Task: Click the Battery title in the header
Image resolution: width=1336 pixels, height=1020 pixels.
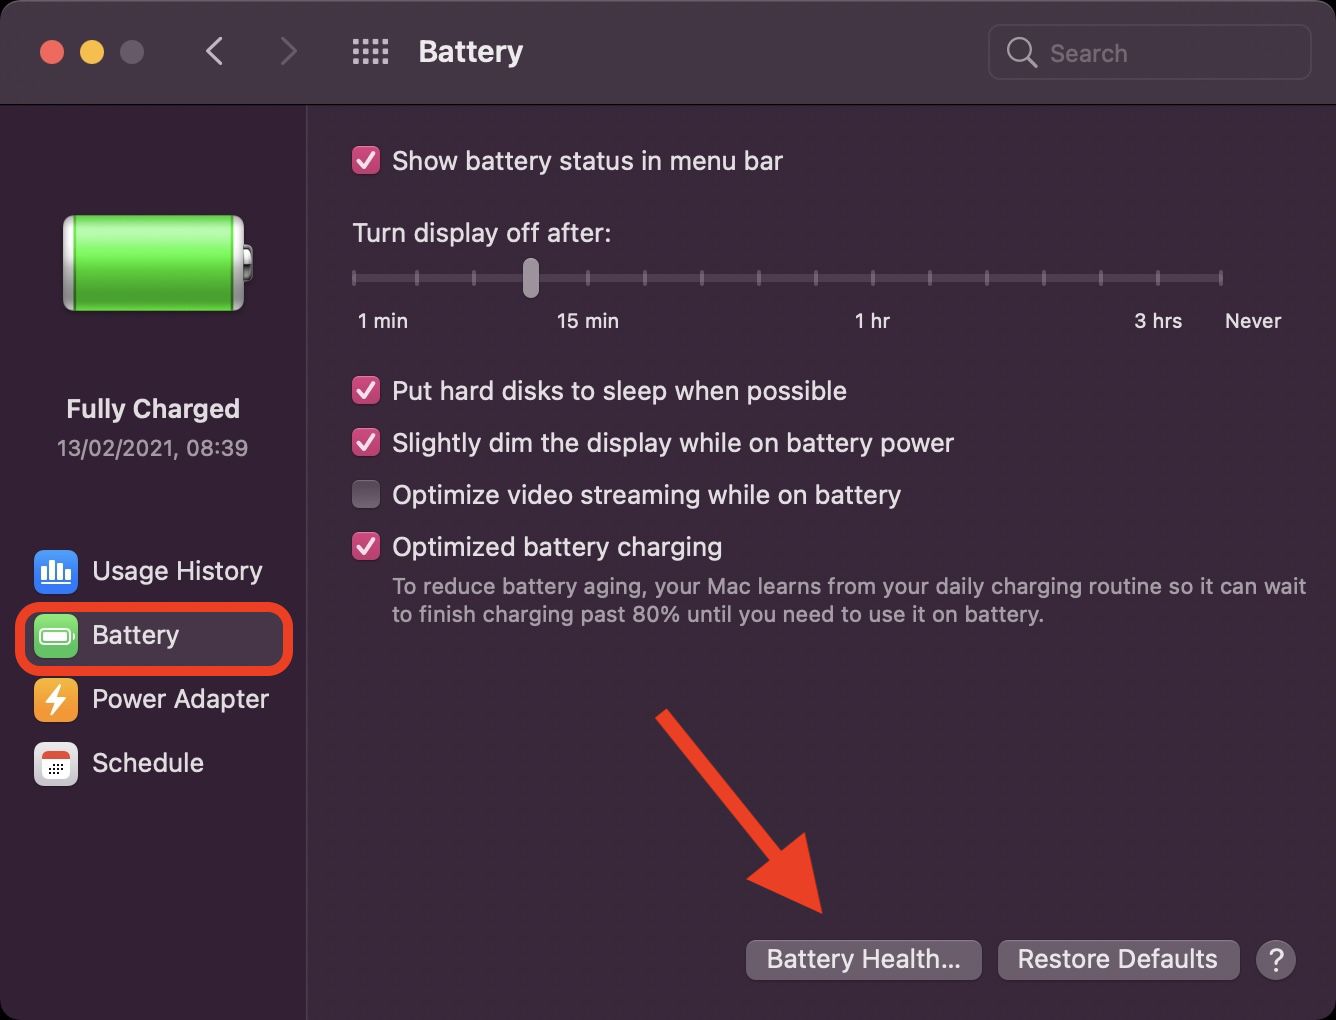Action: (x=470, y=51)
